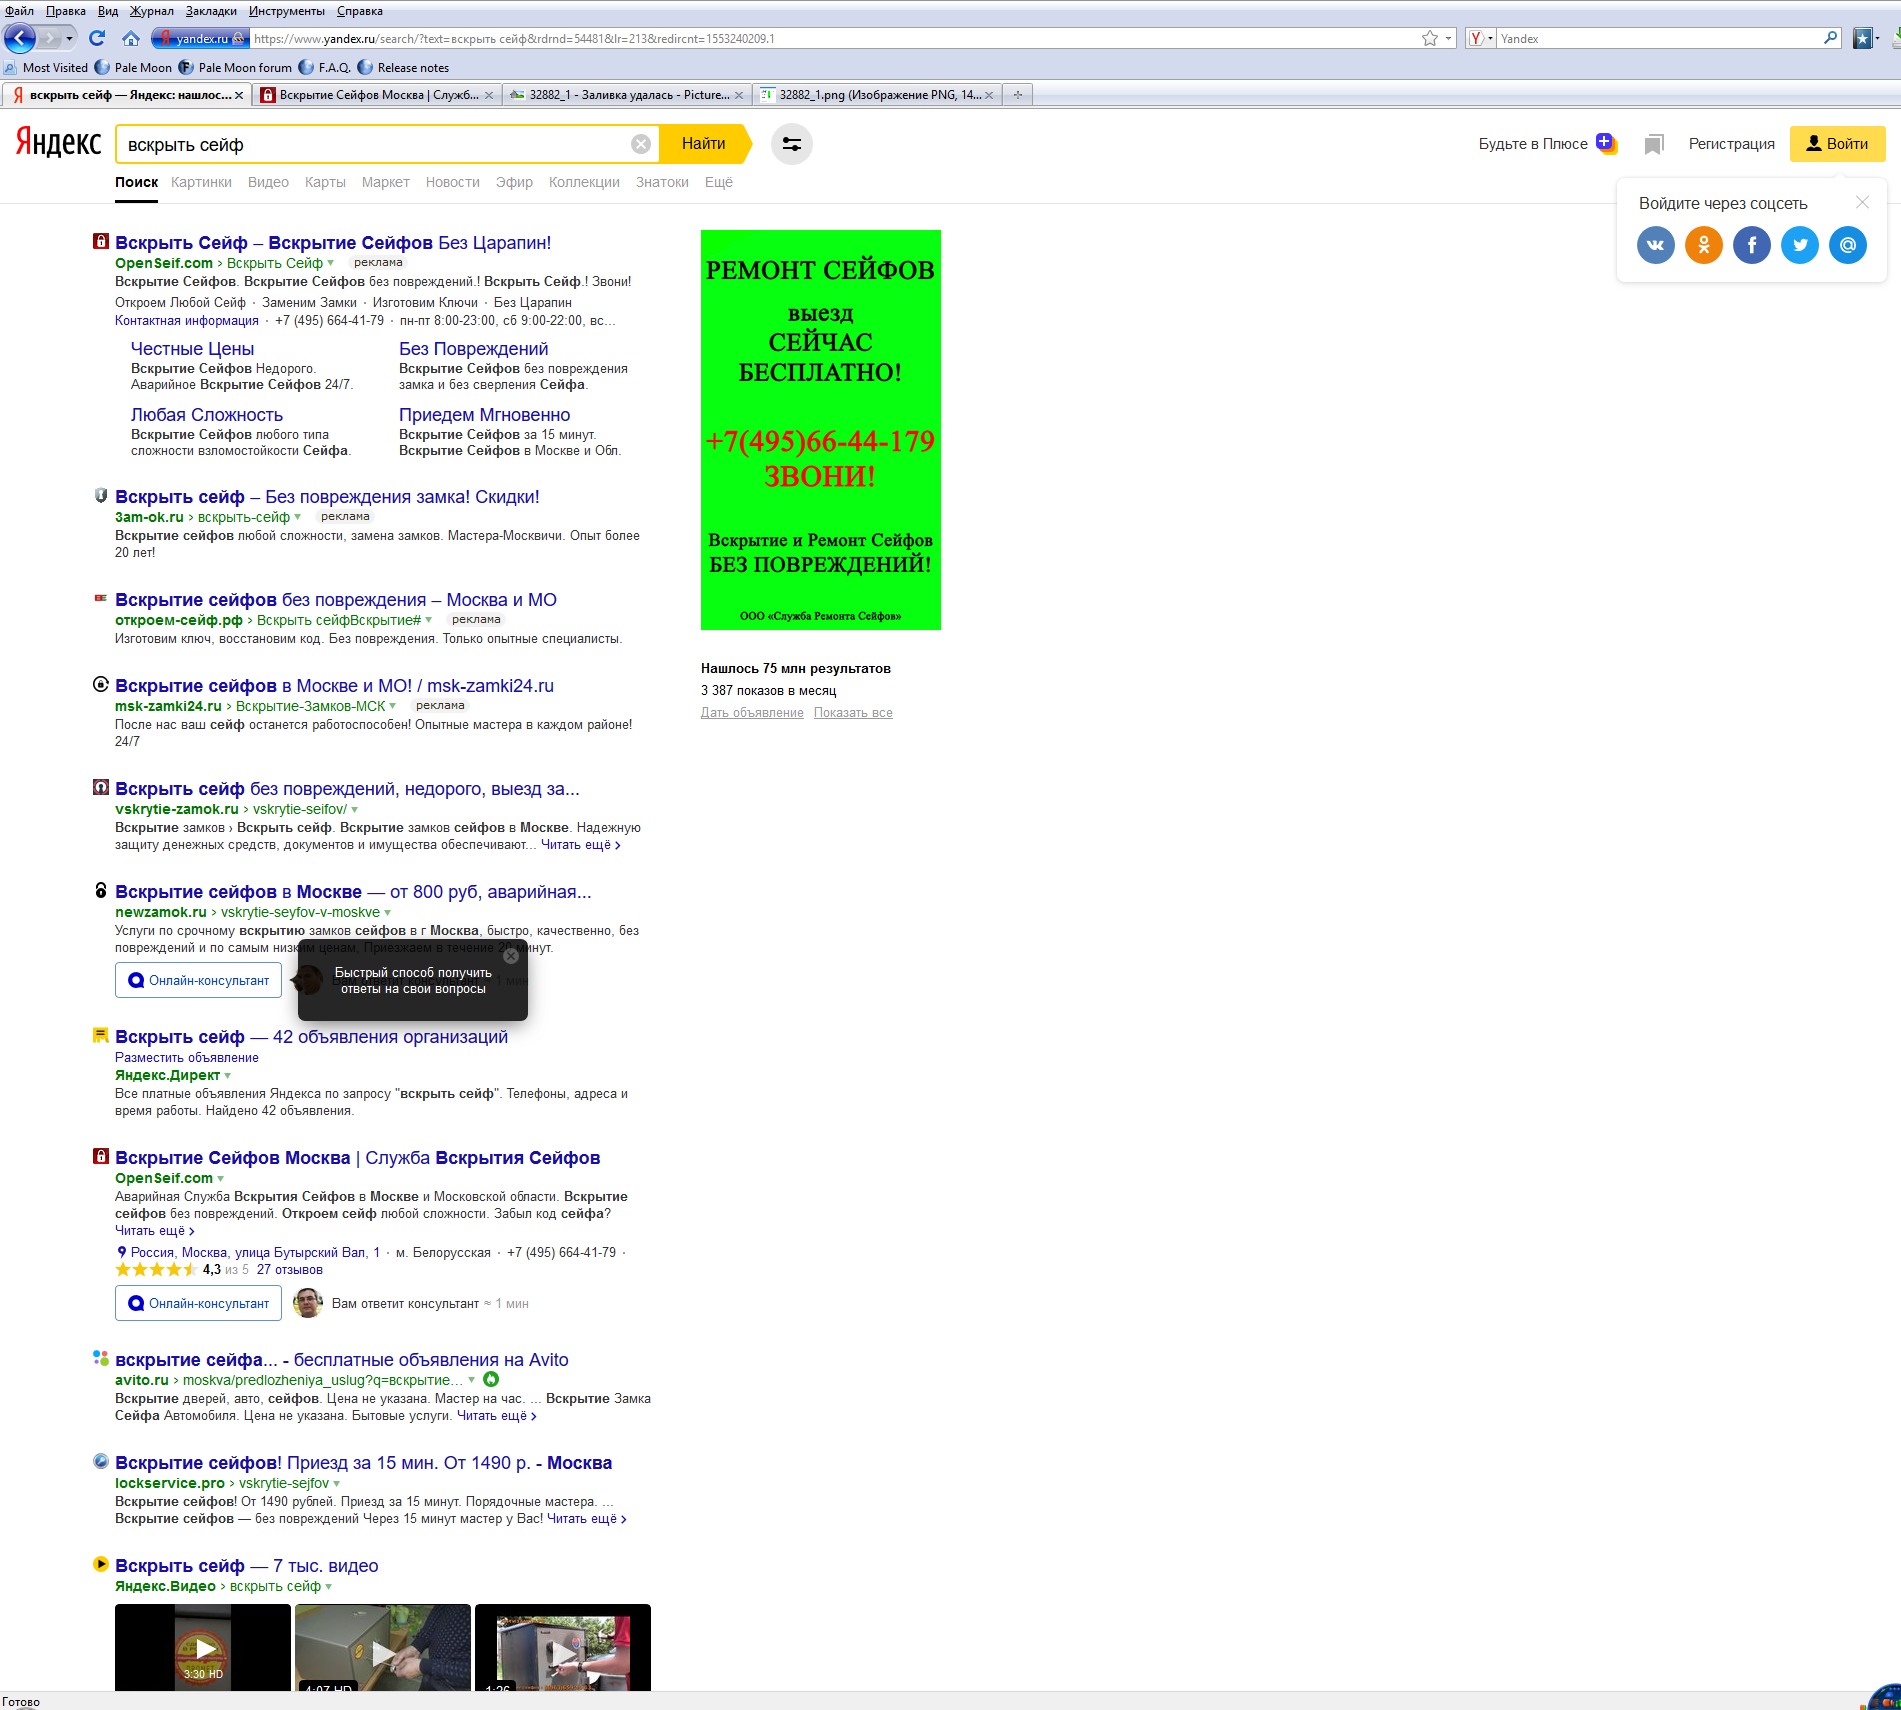Viewport: 1901px width, 1710px height.
Task: Sign in with Twitter social icon
Action: pos(1799,245)
